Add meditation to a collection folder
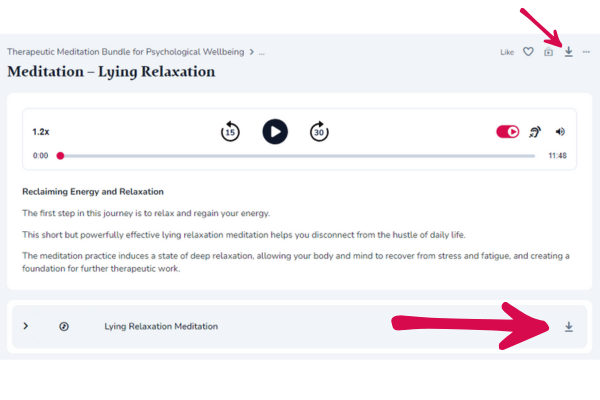This screenshot has height=400, width=600. coord(548,52)
